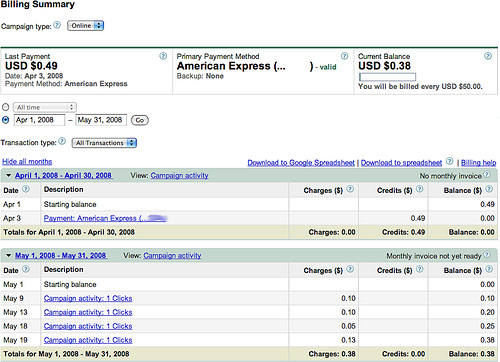Open May 19 Campaign activity: 1 Clicks
Screen dimensions: 500x362
pyautogui.click(x=88, y=340)
